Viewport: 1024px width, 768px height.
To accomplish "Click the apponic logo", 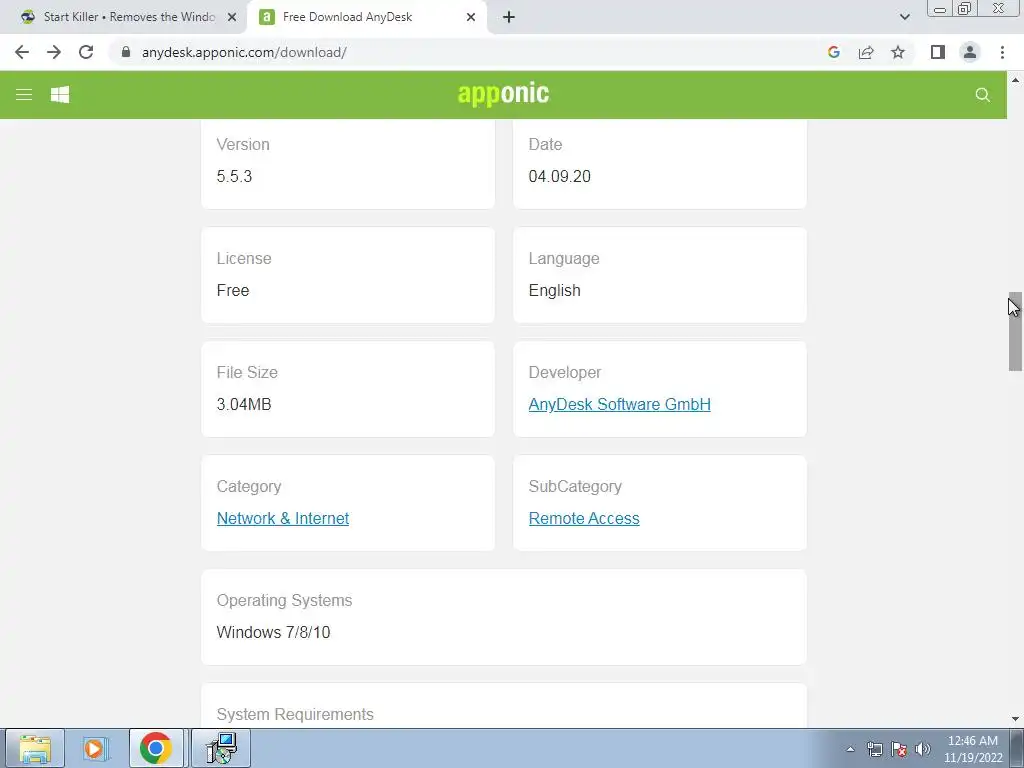I will (x=504, y=94).
